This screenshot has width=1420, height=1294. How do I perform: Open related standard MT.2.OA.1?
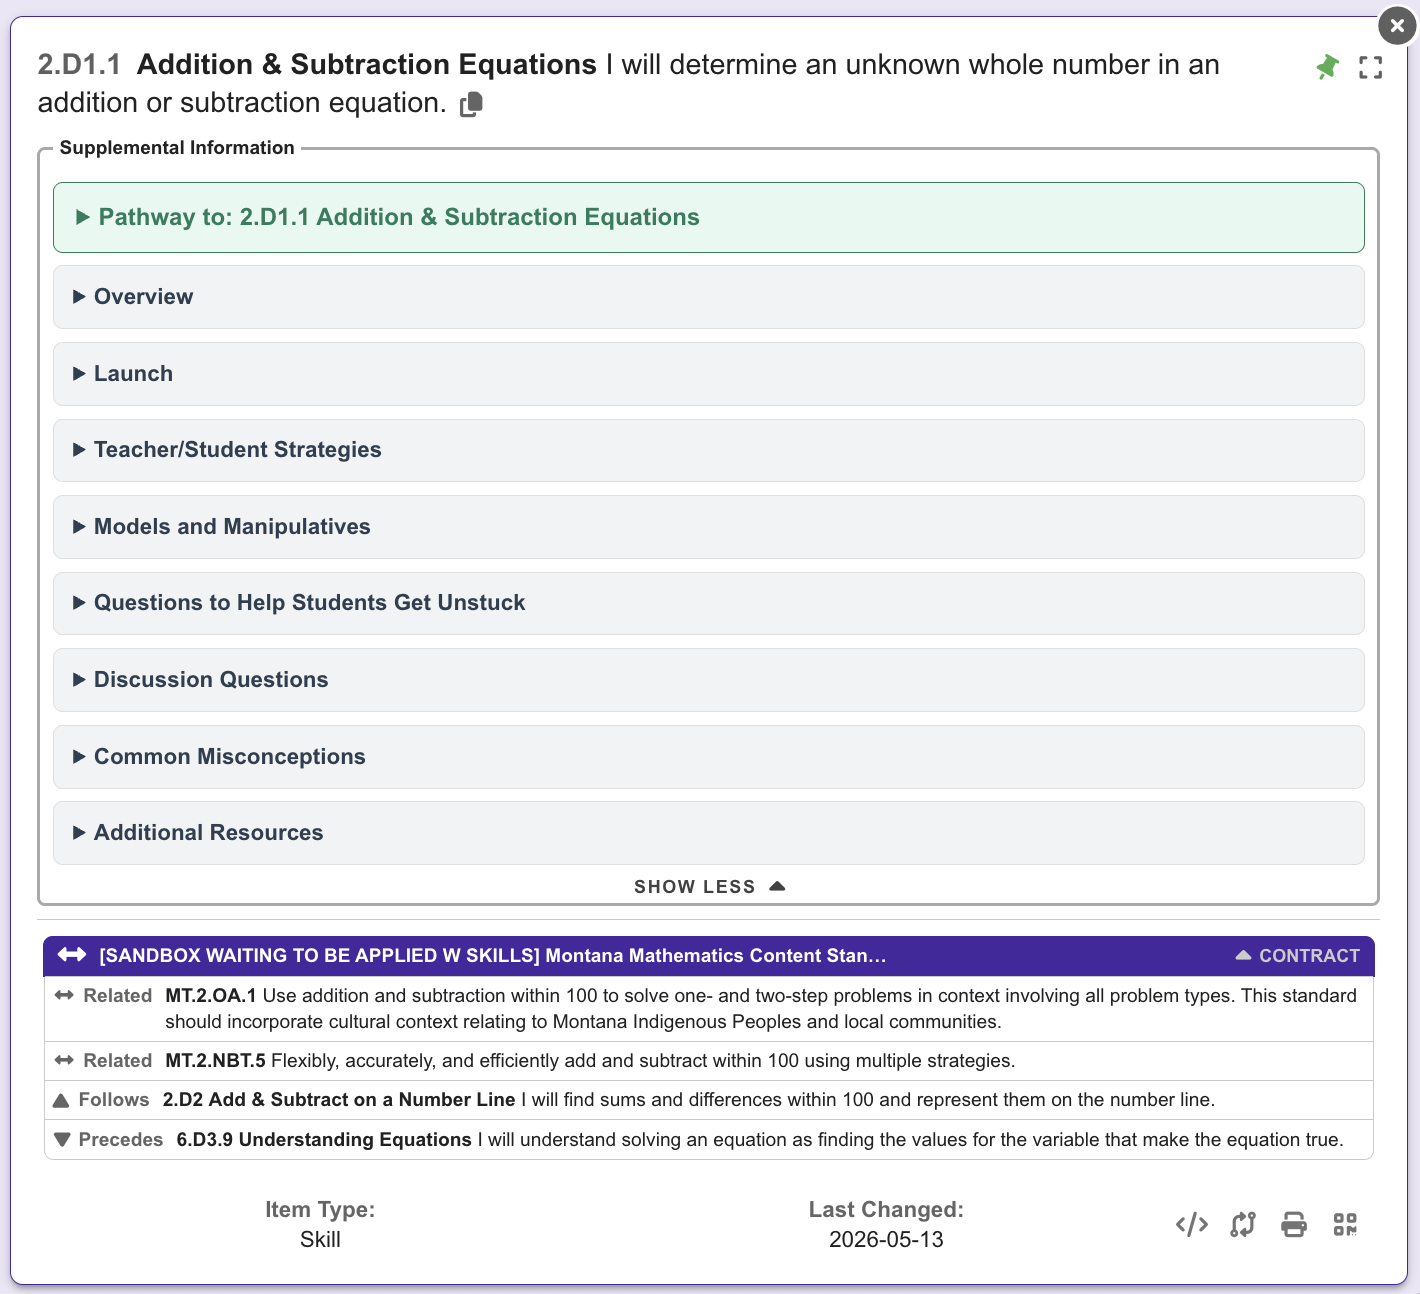[761, 1008]
